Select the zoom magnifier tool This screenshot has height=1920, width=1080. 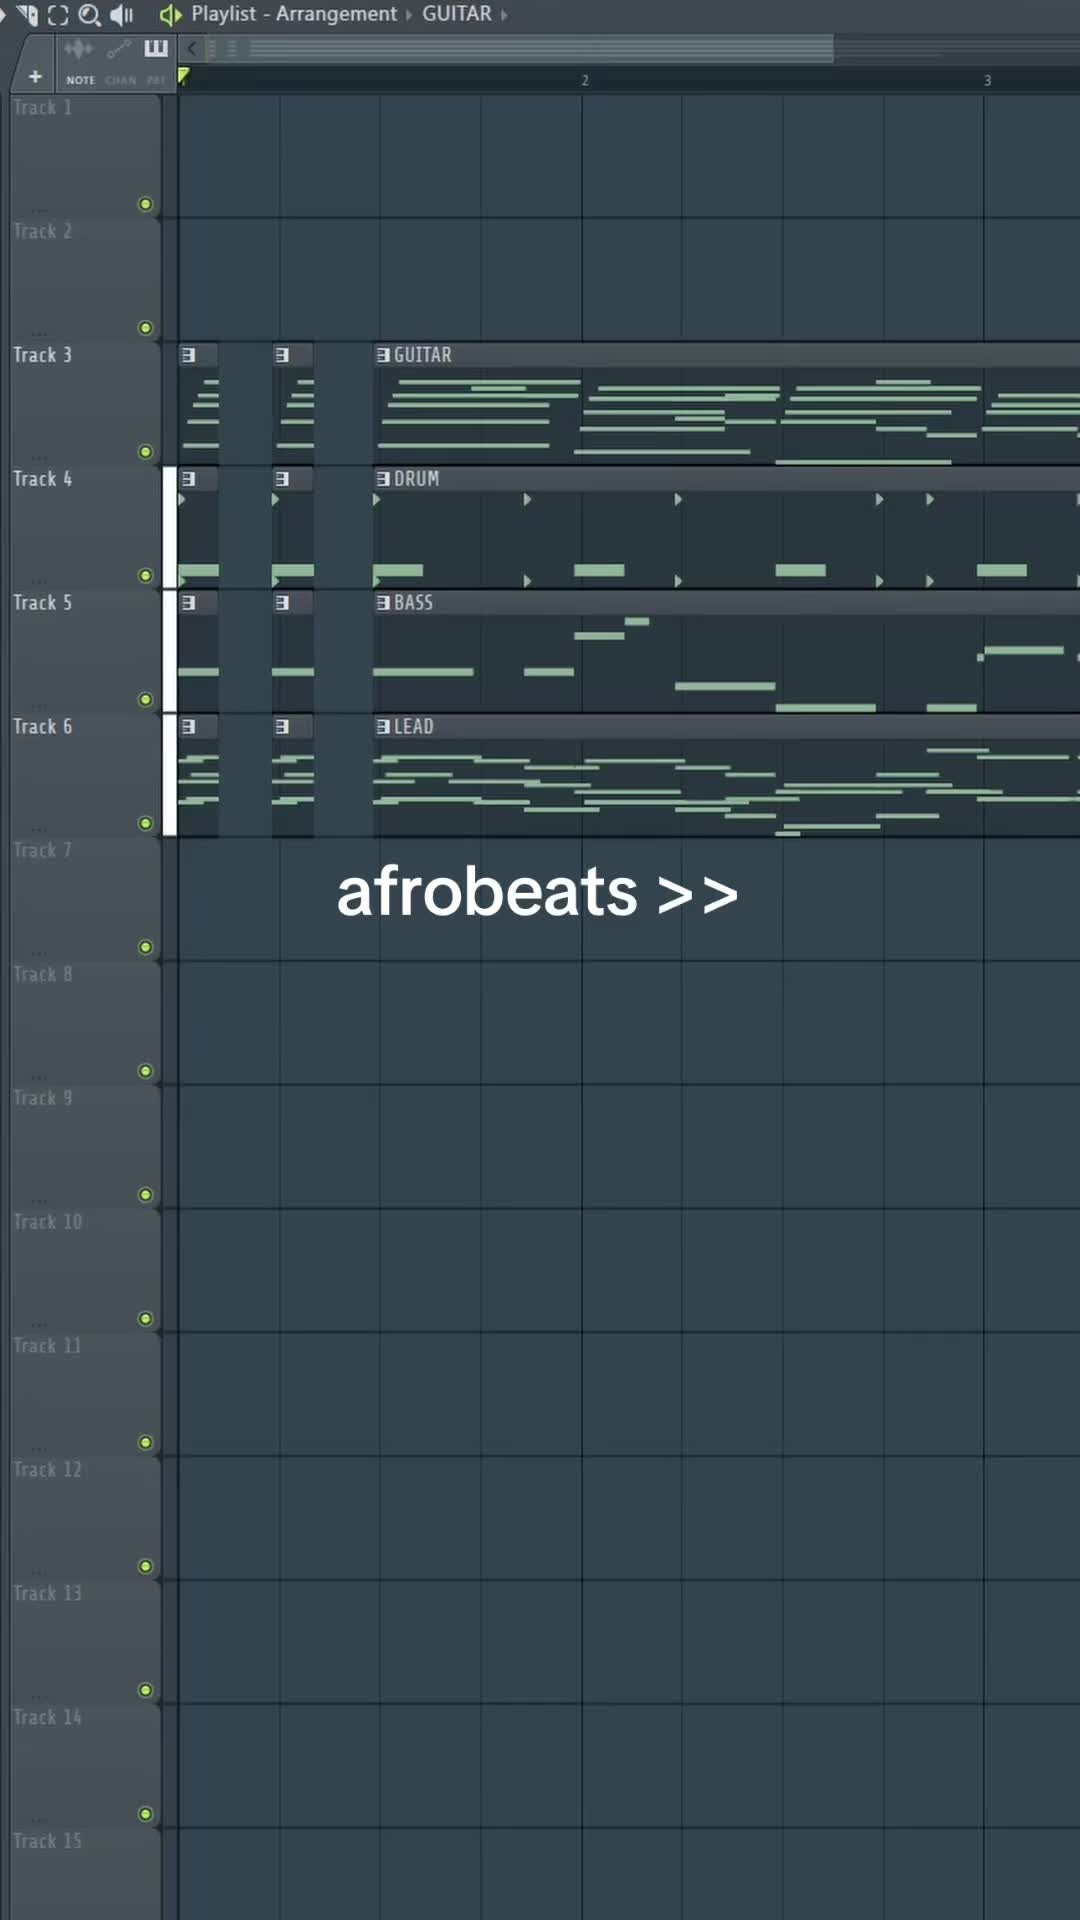pos(89,15)
